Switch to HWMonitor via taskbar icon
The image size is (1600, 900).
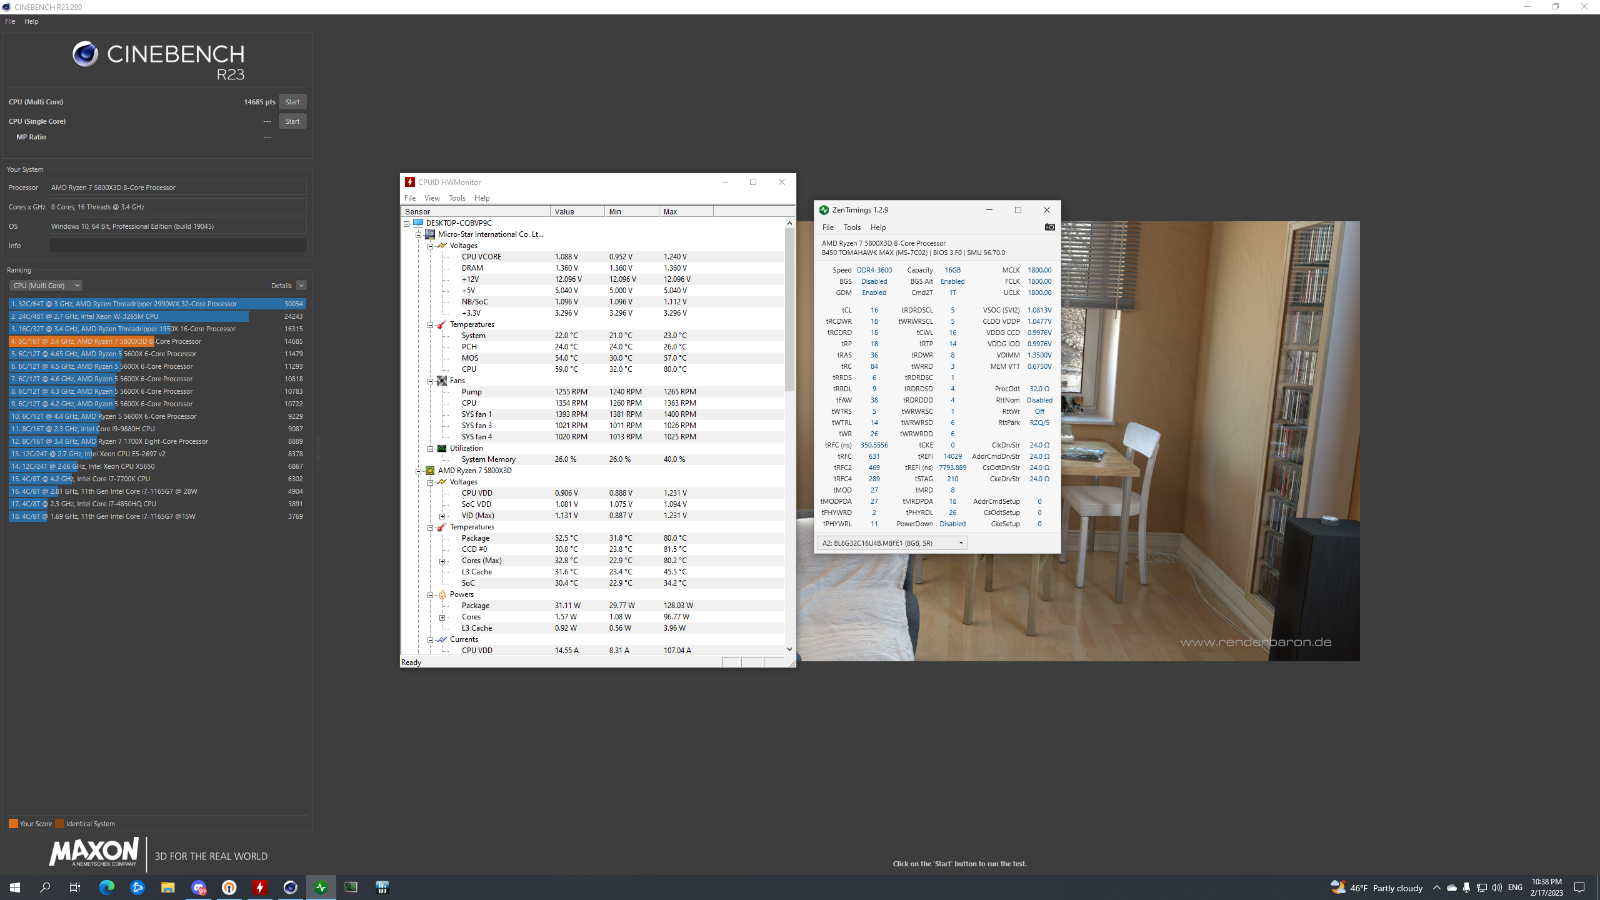pyautogui.click(x=260, y=887)
